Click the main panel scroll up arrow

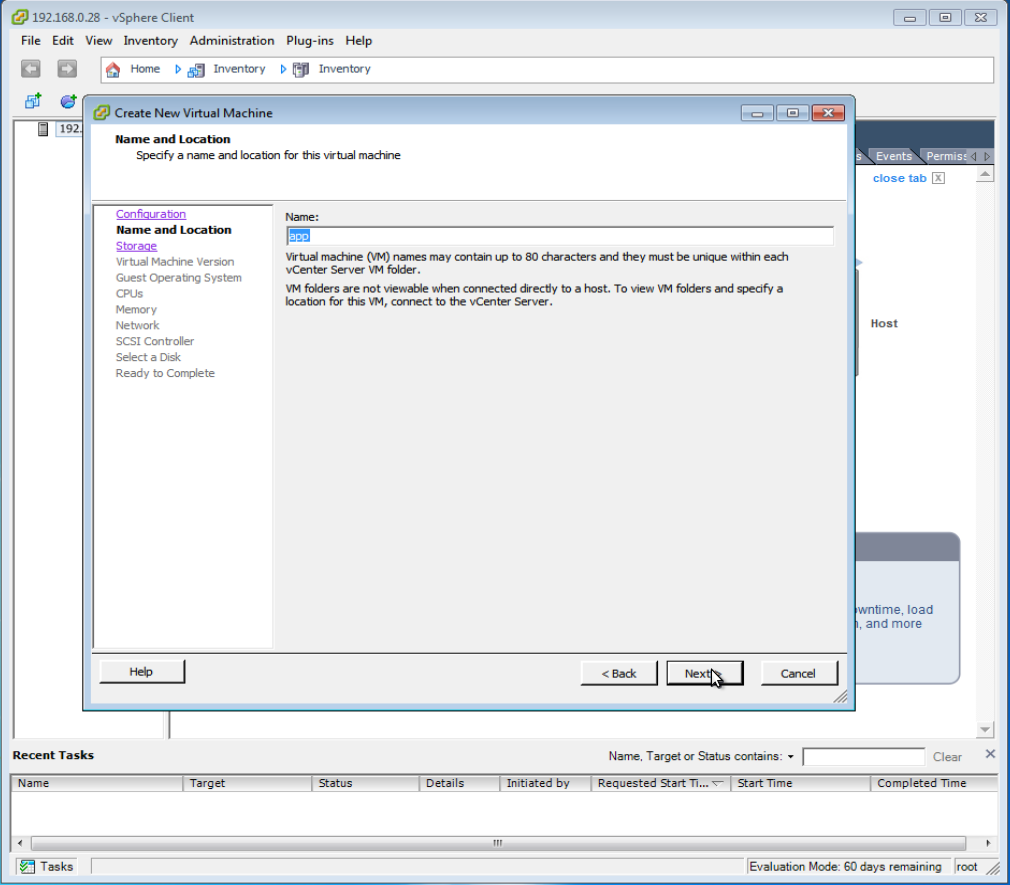tap(984, 174)
